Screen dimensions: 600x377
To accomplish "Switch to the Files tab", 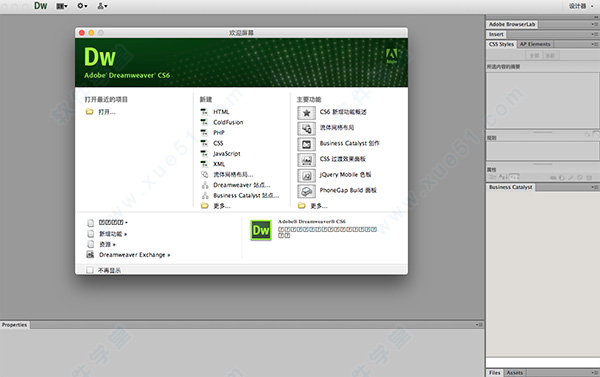I will pyautogui.click(x=494, y=372).
